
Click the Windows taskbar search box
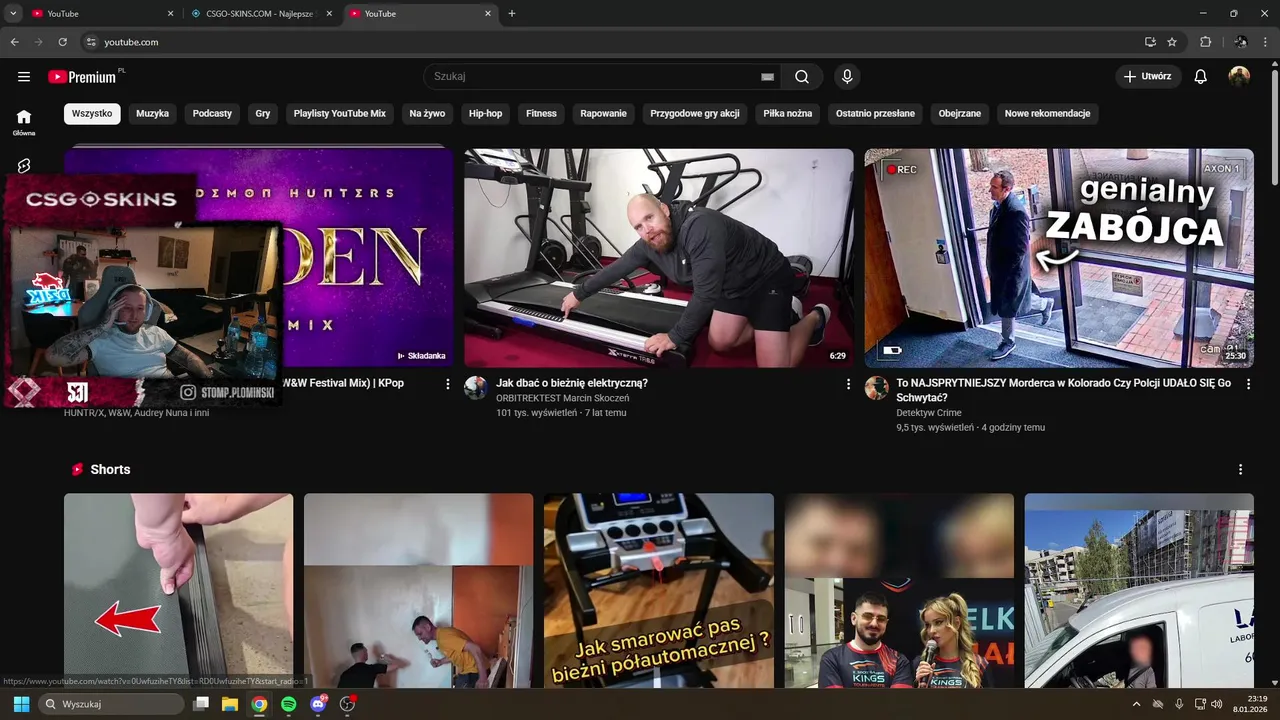(110, 704)
